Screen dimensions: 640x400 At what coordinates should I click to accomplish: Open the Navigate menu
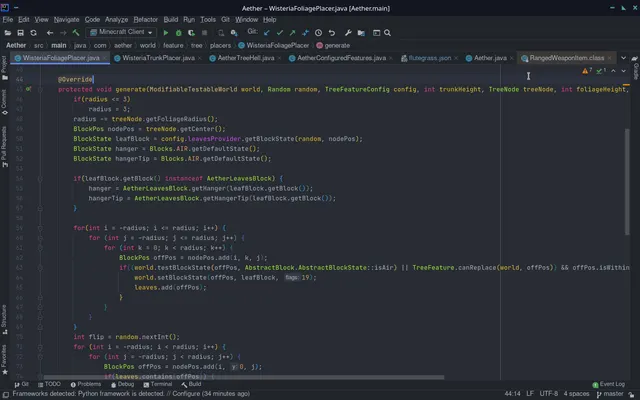[x=67, y=20]
